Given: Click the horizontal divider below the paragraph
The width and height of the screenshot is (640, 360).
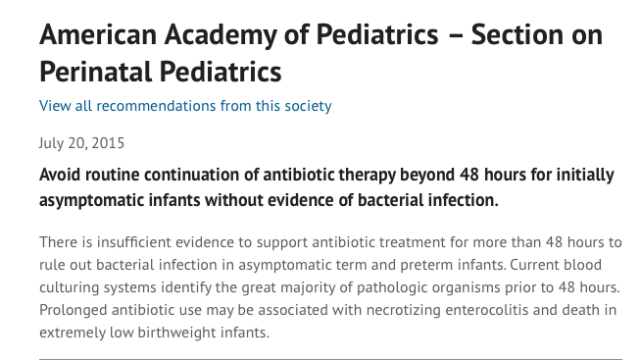Looking at the screenshot, I should pyautogui.click(x=331, y=359).
